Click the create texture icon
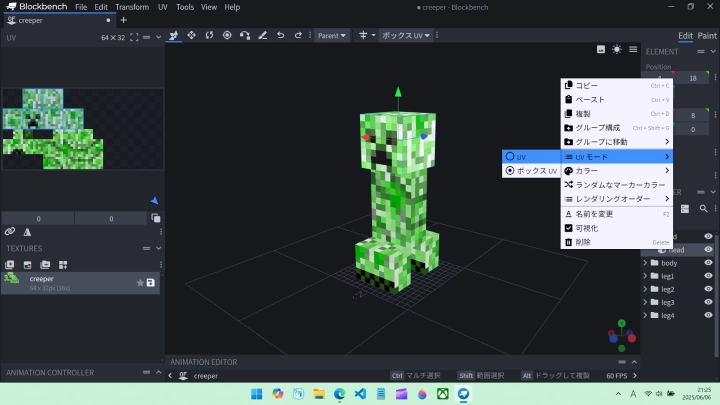The image size is (720, 405). click(x=27, y=264)
